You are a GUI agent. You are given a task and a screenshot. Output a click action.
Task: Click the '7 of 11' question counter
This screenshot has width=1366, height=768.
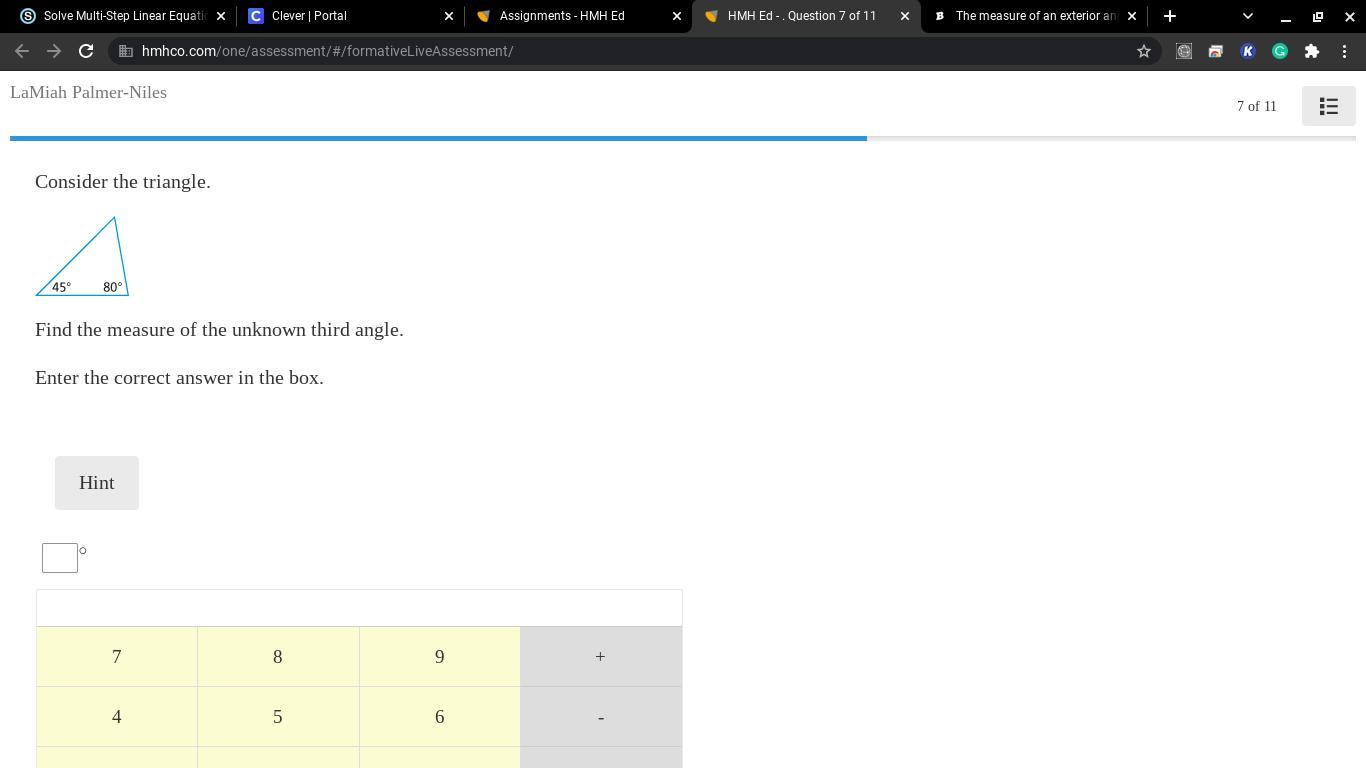(x=1257, y=106)
